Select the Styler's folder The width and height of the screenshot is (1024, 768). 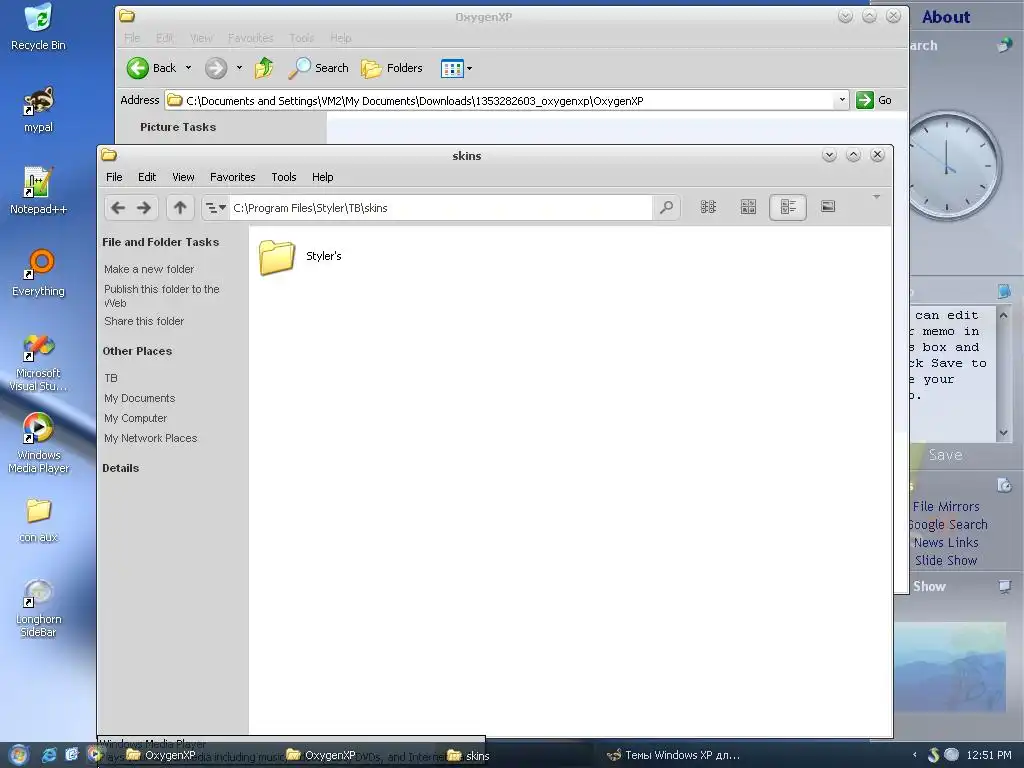click(x=300, y=257)
